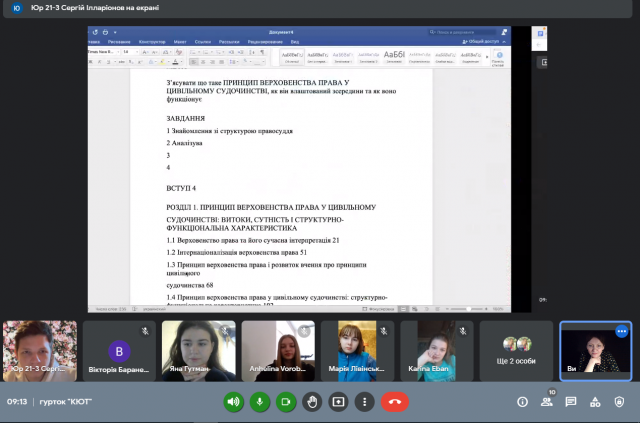Open line spacing dropdown

pyautogui.click(x=233, y=62)
